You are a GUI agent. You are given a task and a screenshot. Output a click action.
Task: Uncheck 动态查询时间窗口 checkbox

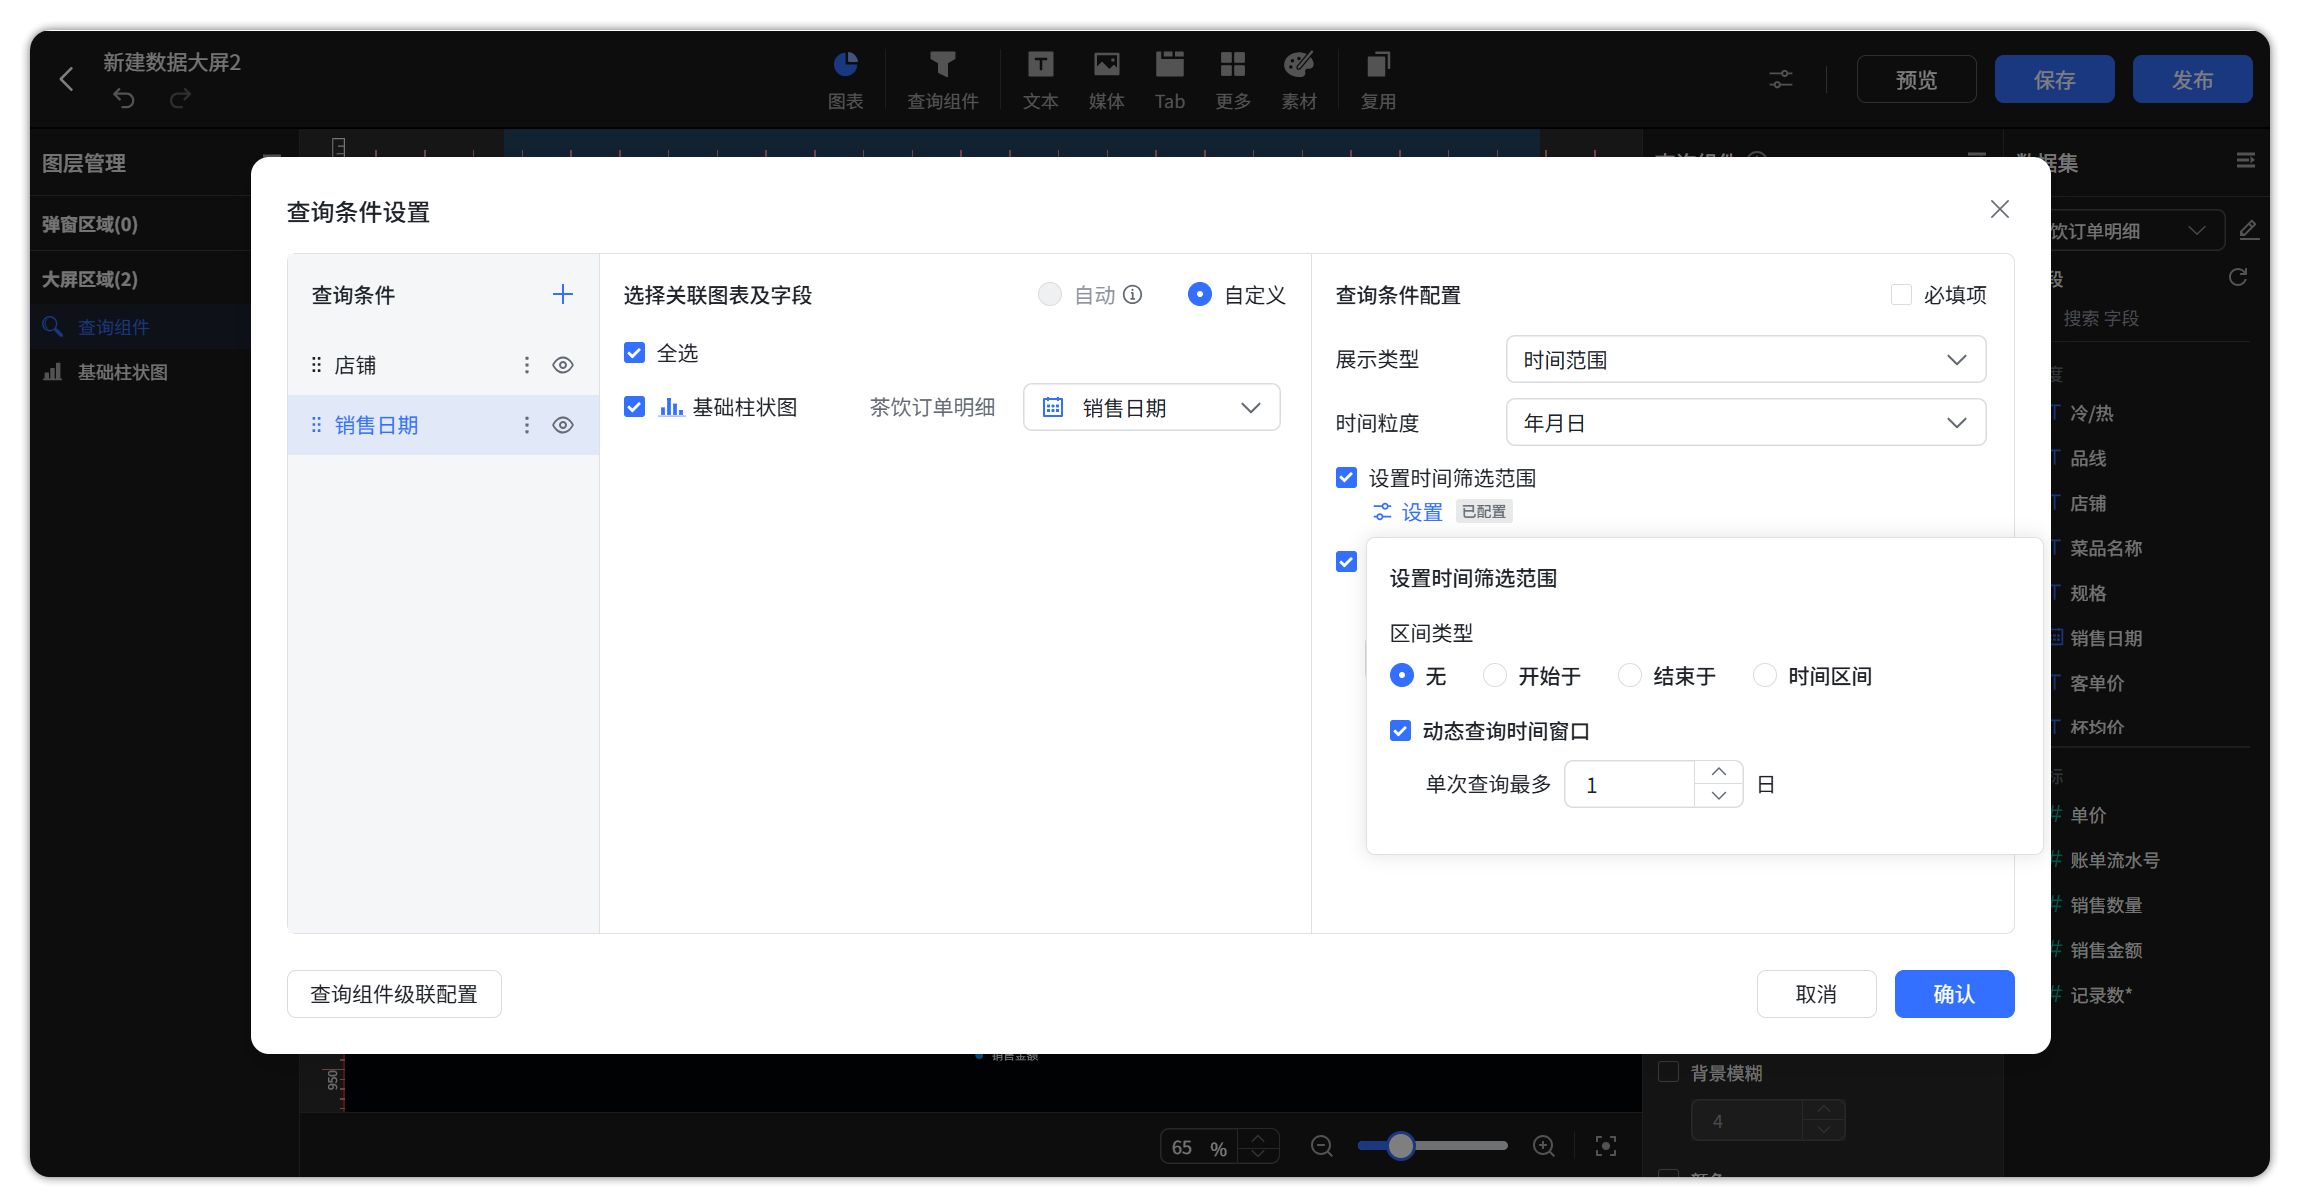tap(1400, 731)
